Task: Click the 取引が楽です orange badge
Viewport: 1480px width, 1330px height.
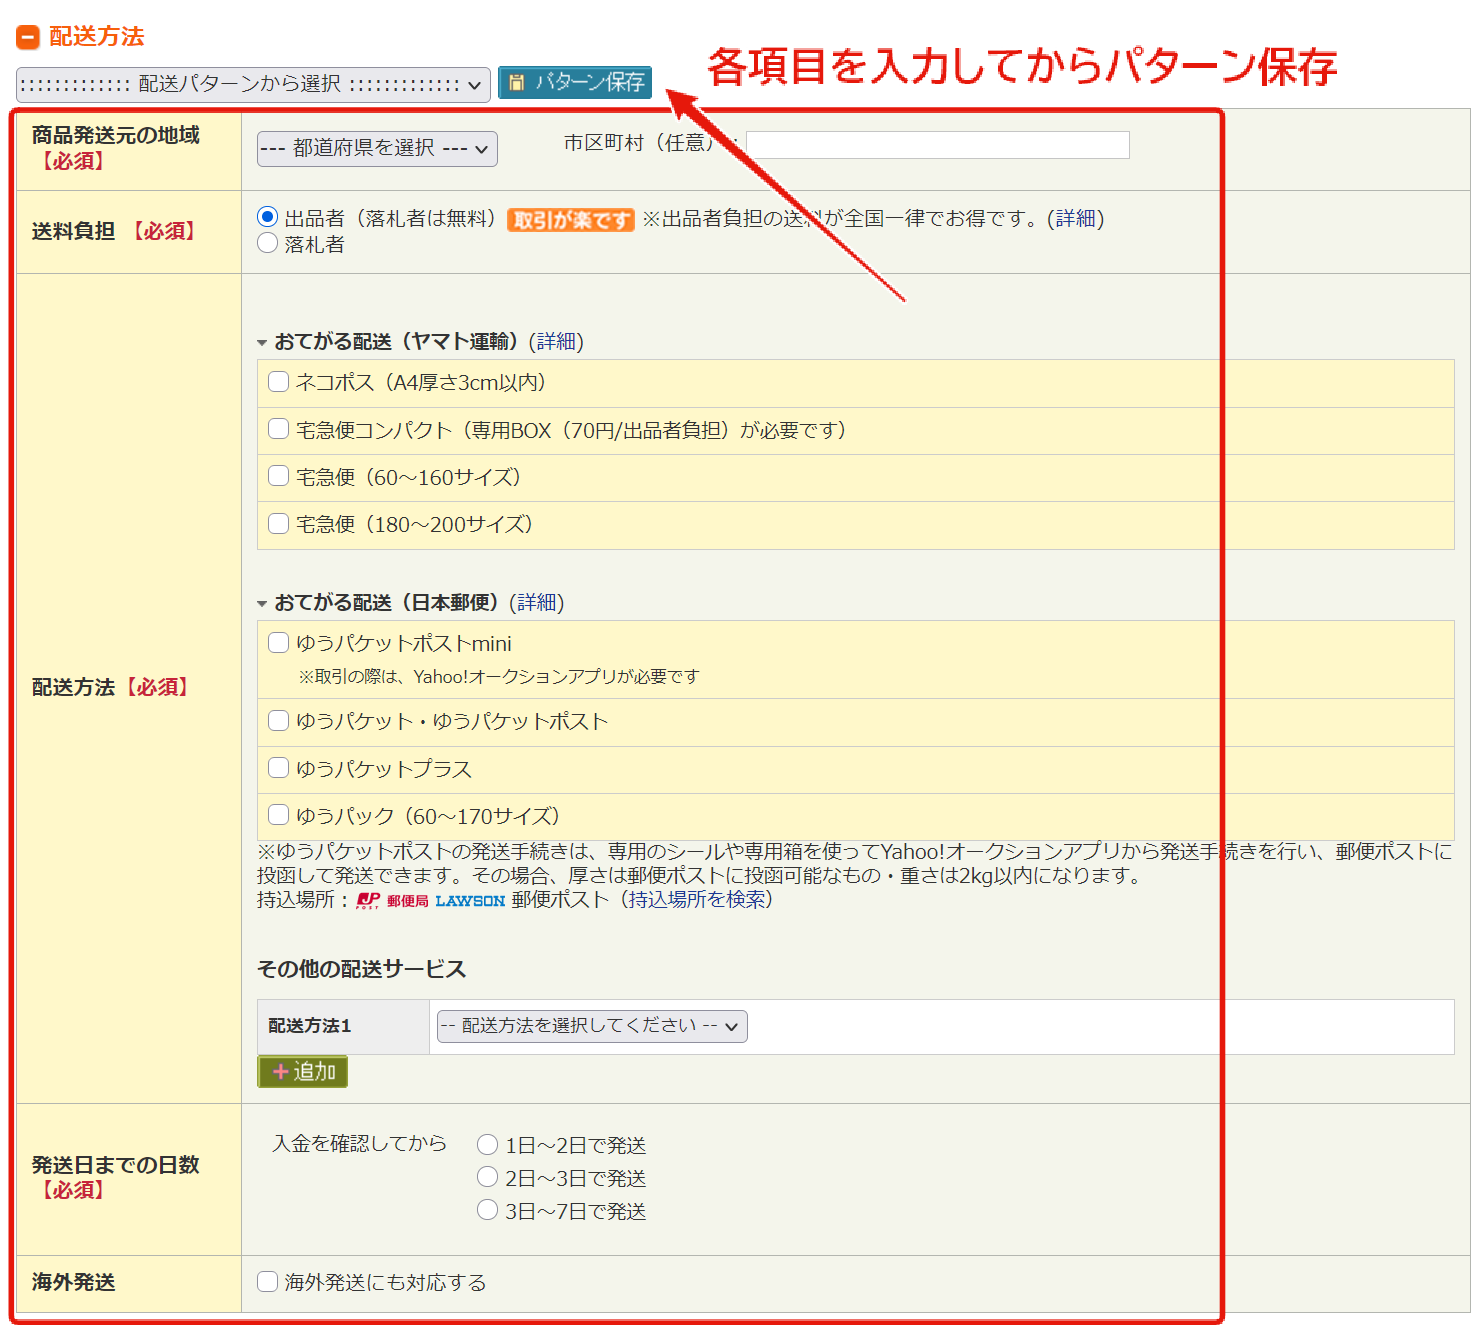Action: click(571, 220)
